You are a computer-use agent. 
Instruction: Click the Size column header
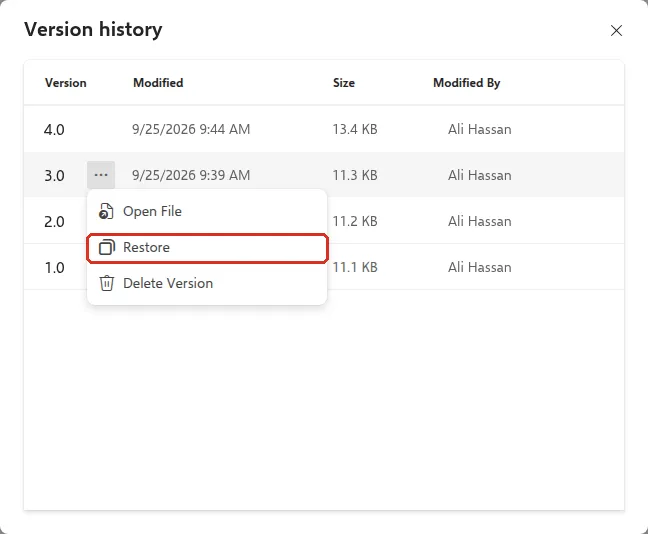[344, 83]
